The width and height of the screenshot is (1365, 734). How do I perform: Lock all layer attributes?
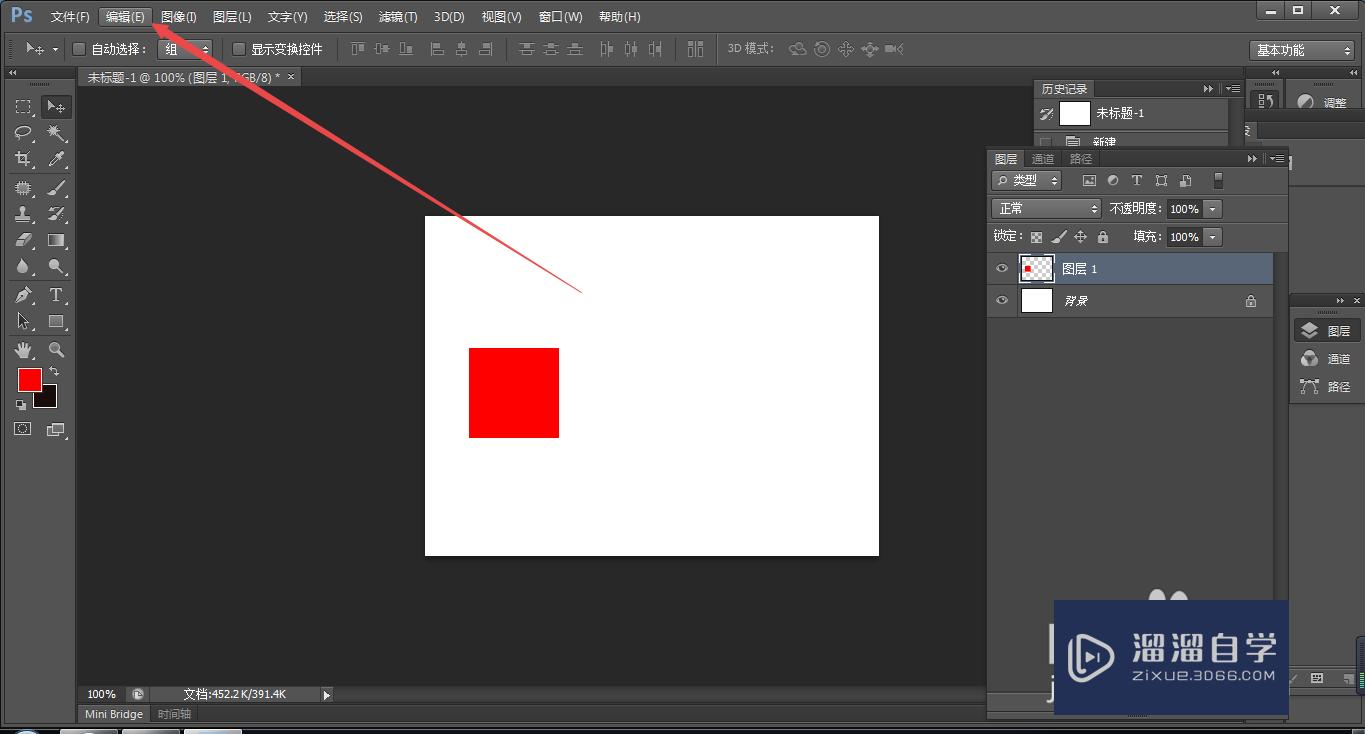click(1103, 237)
